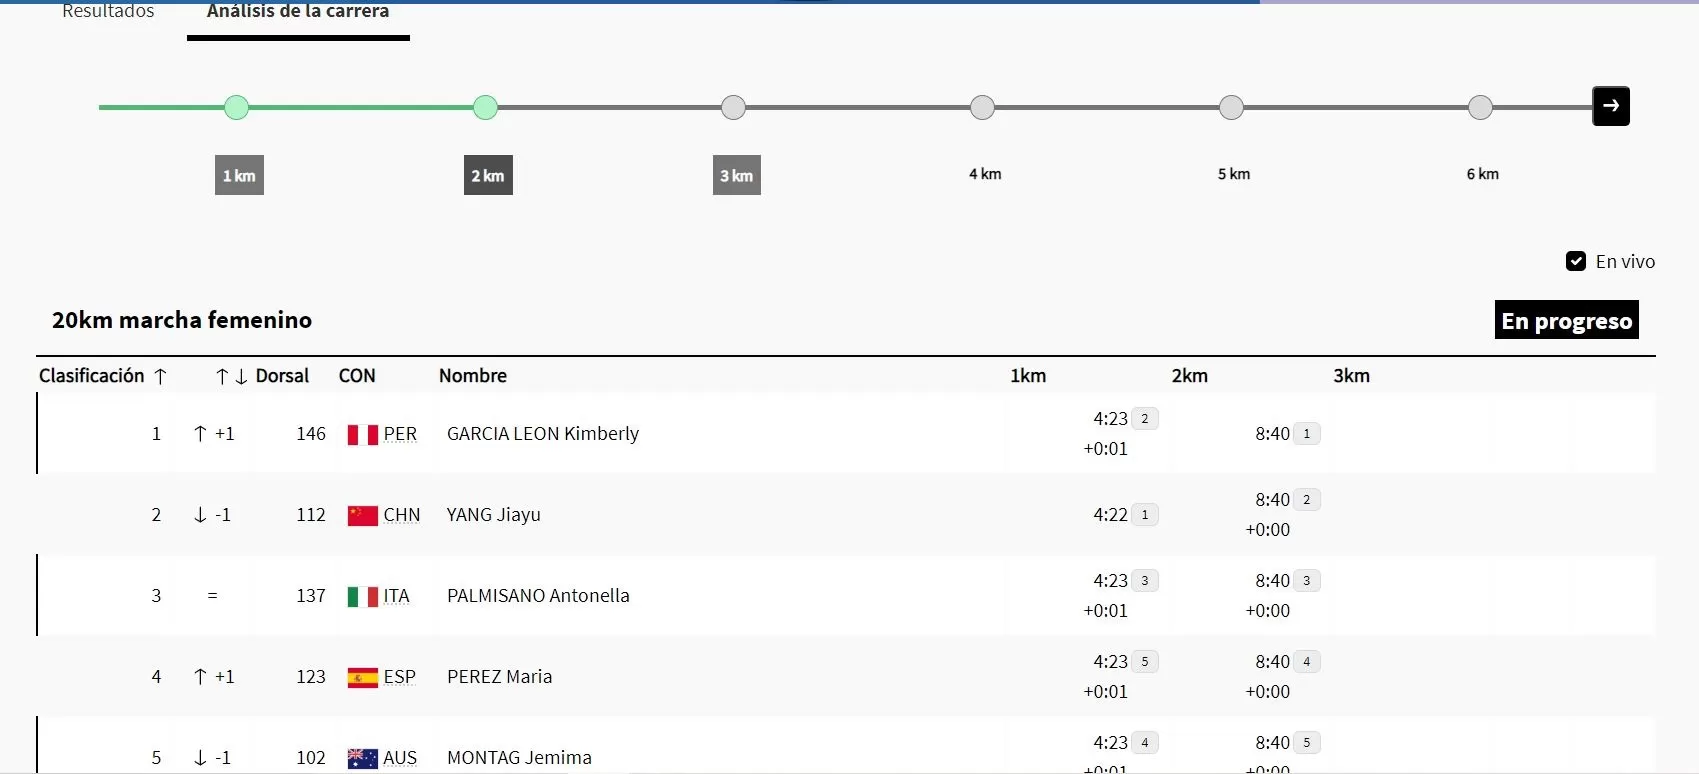
Task: Click rank badge 5 at Perez 1km
Action: click(x=1145, y=661)
